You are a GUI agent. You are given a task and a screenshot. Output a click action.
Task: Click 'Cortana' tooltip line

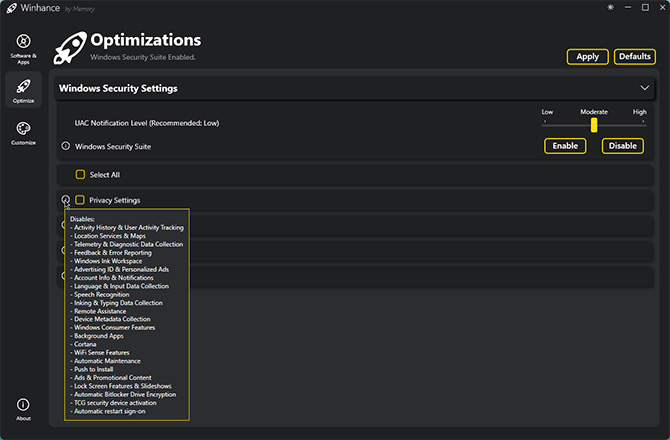[85, 344]
